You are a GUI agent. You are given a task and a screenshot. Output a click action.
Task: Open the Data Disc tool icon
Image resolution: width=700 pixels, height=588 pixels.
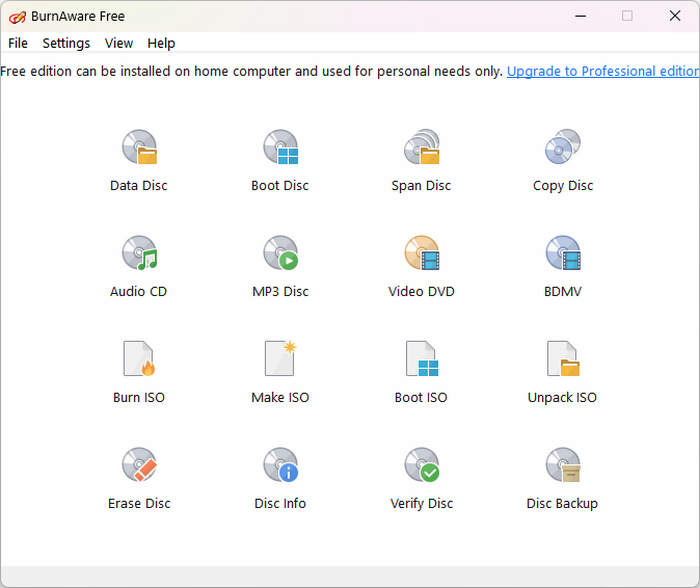pos(139,147)
